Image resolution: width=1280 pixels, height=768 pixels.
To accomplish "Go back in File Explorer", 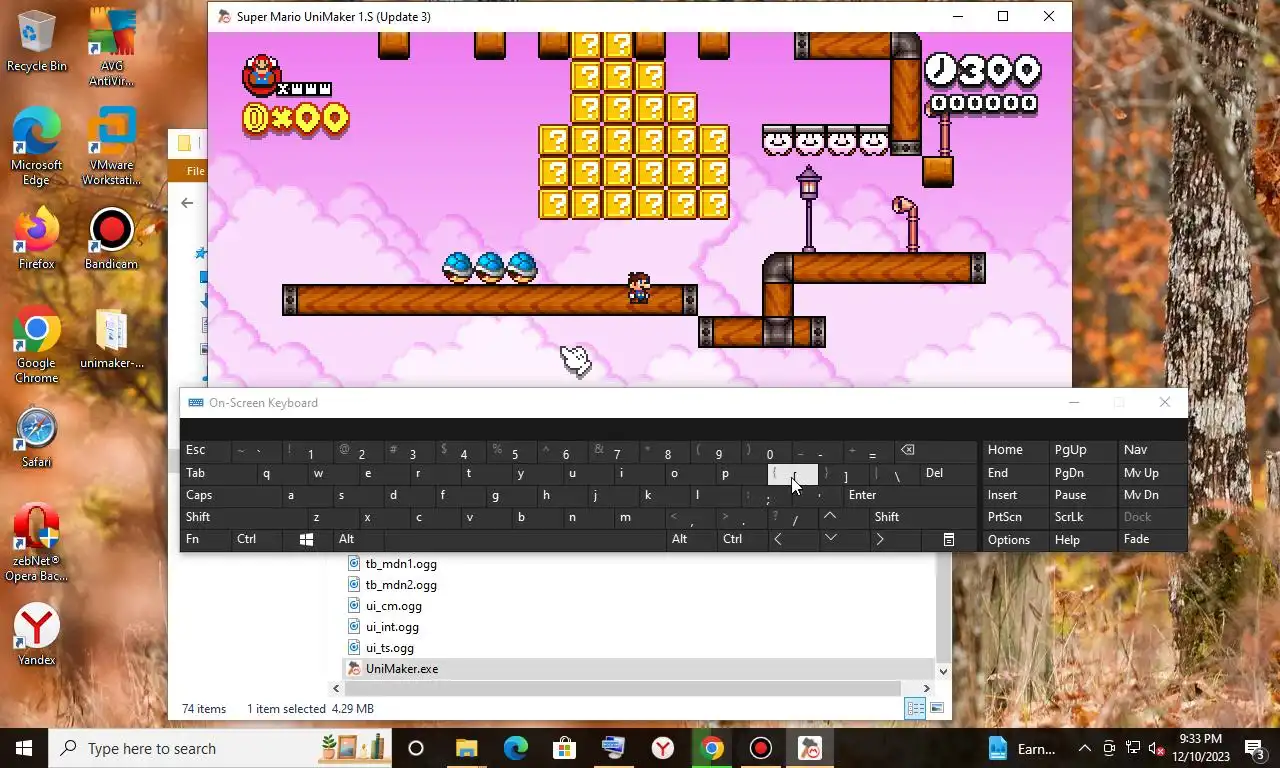I will pos(187,203).
